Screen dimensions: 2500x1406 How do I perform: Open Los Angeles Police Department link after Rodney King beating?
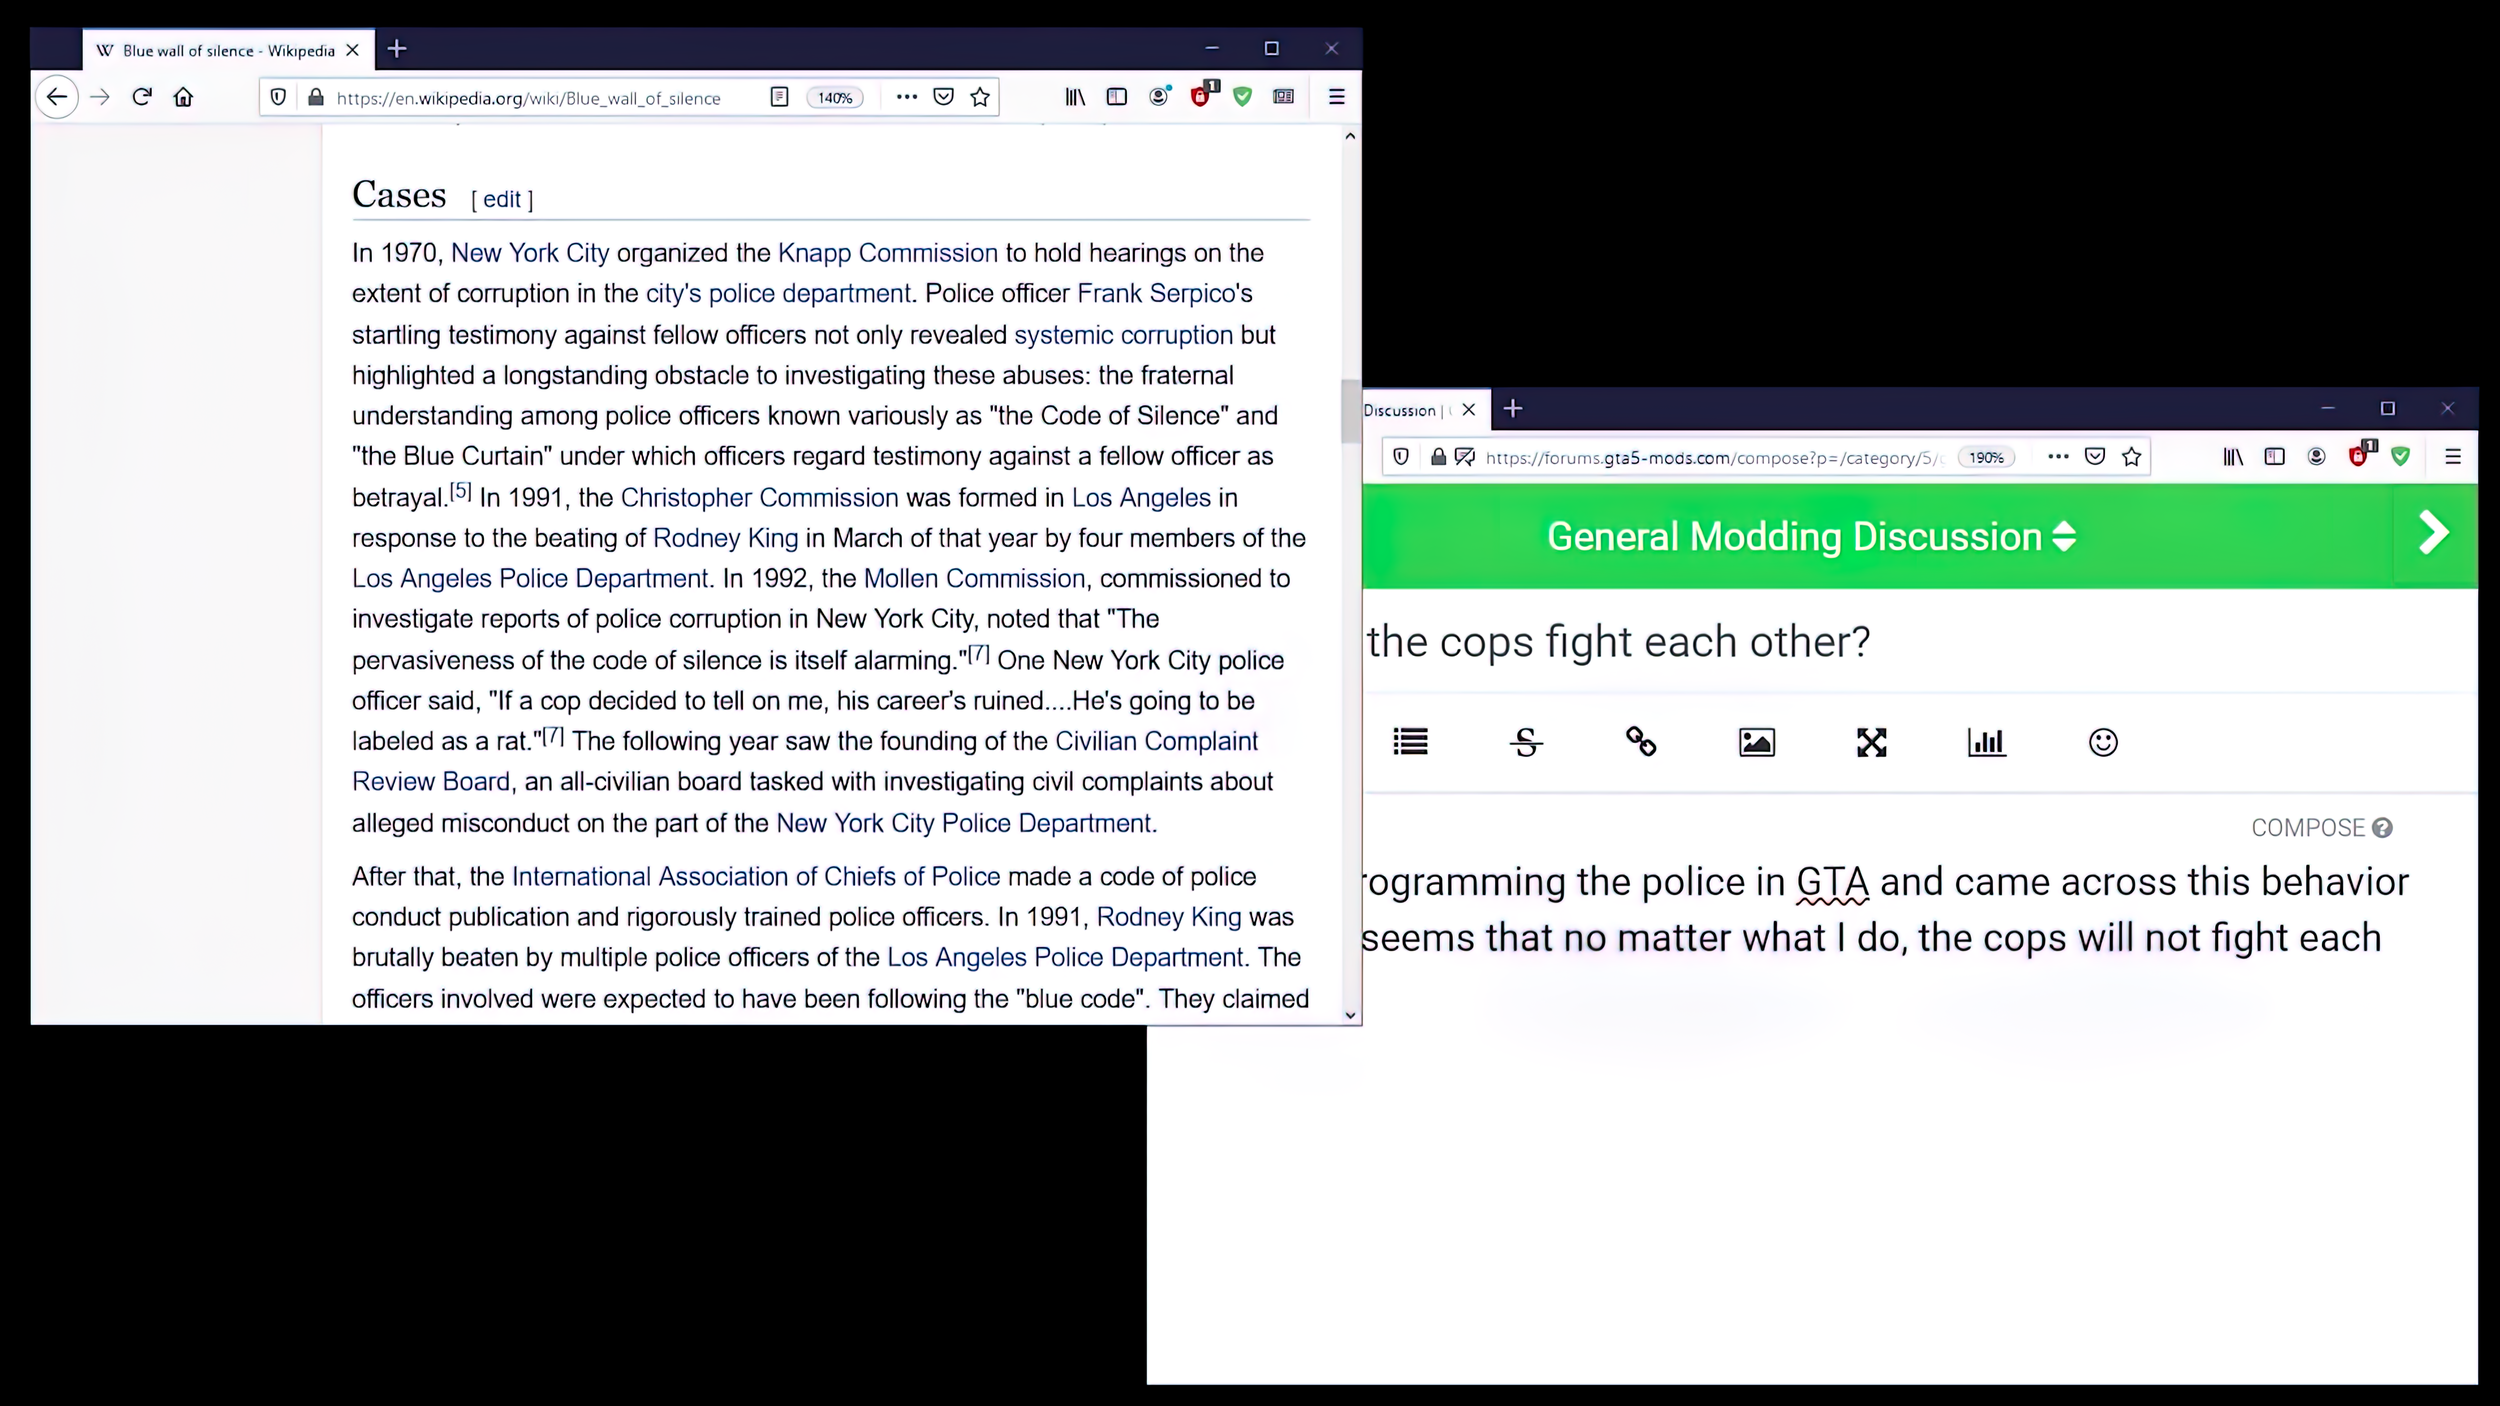coord(530,578)
